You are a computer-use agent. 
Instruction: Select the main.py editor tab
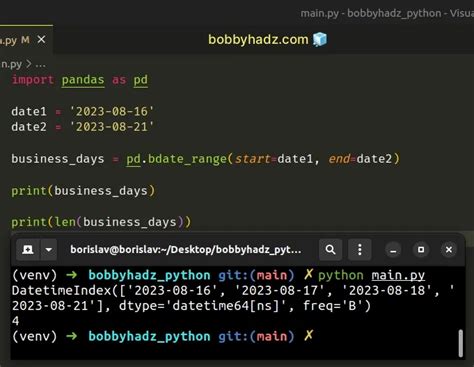(25, 40)
